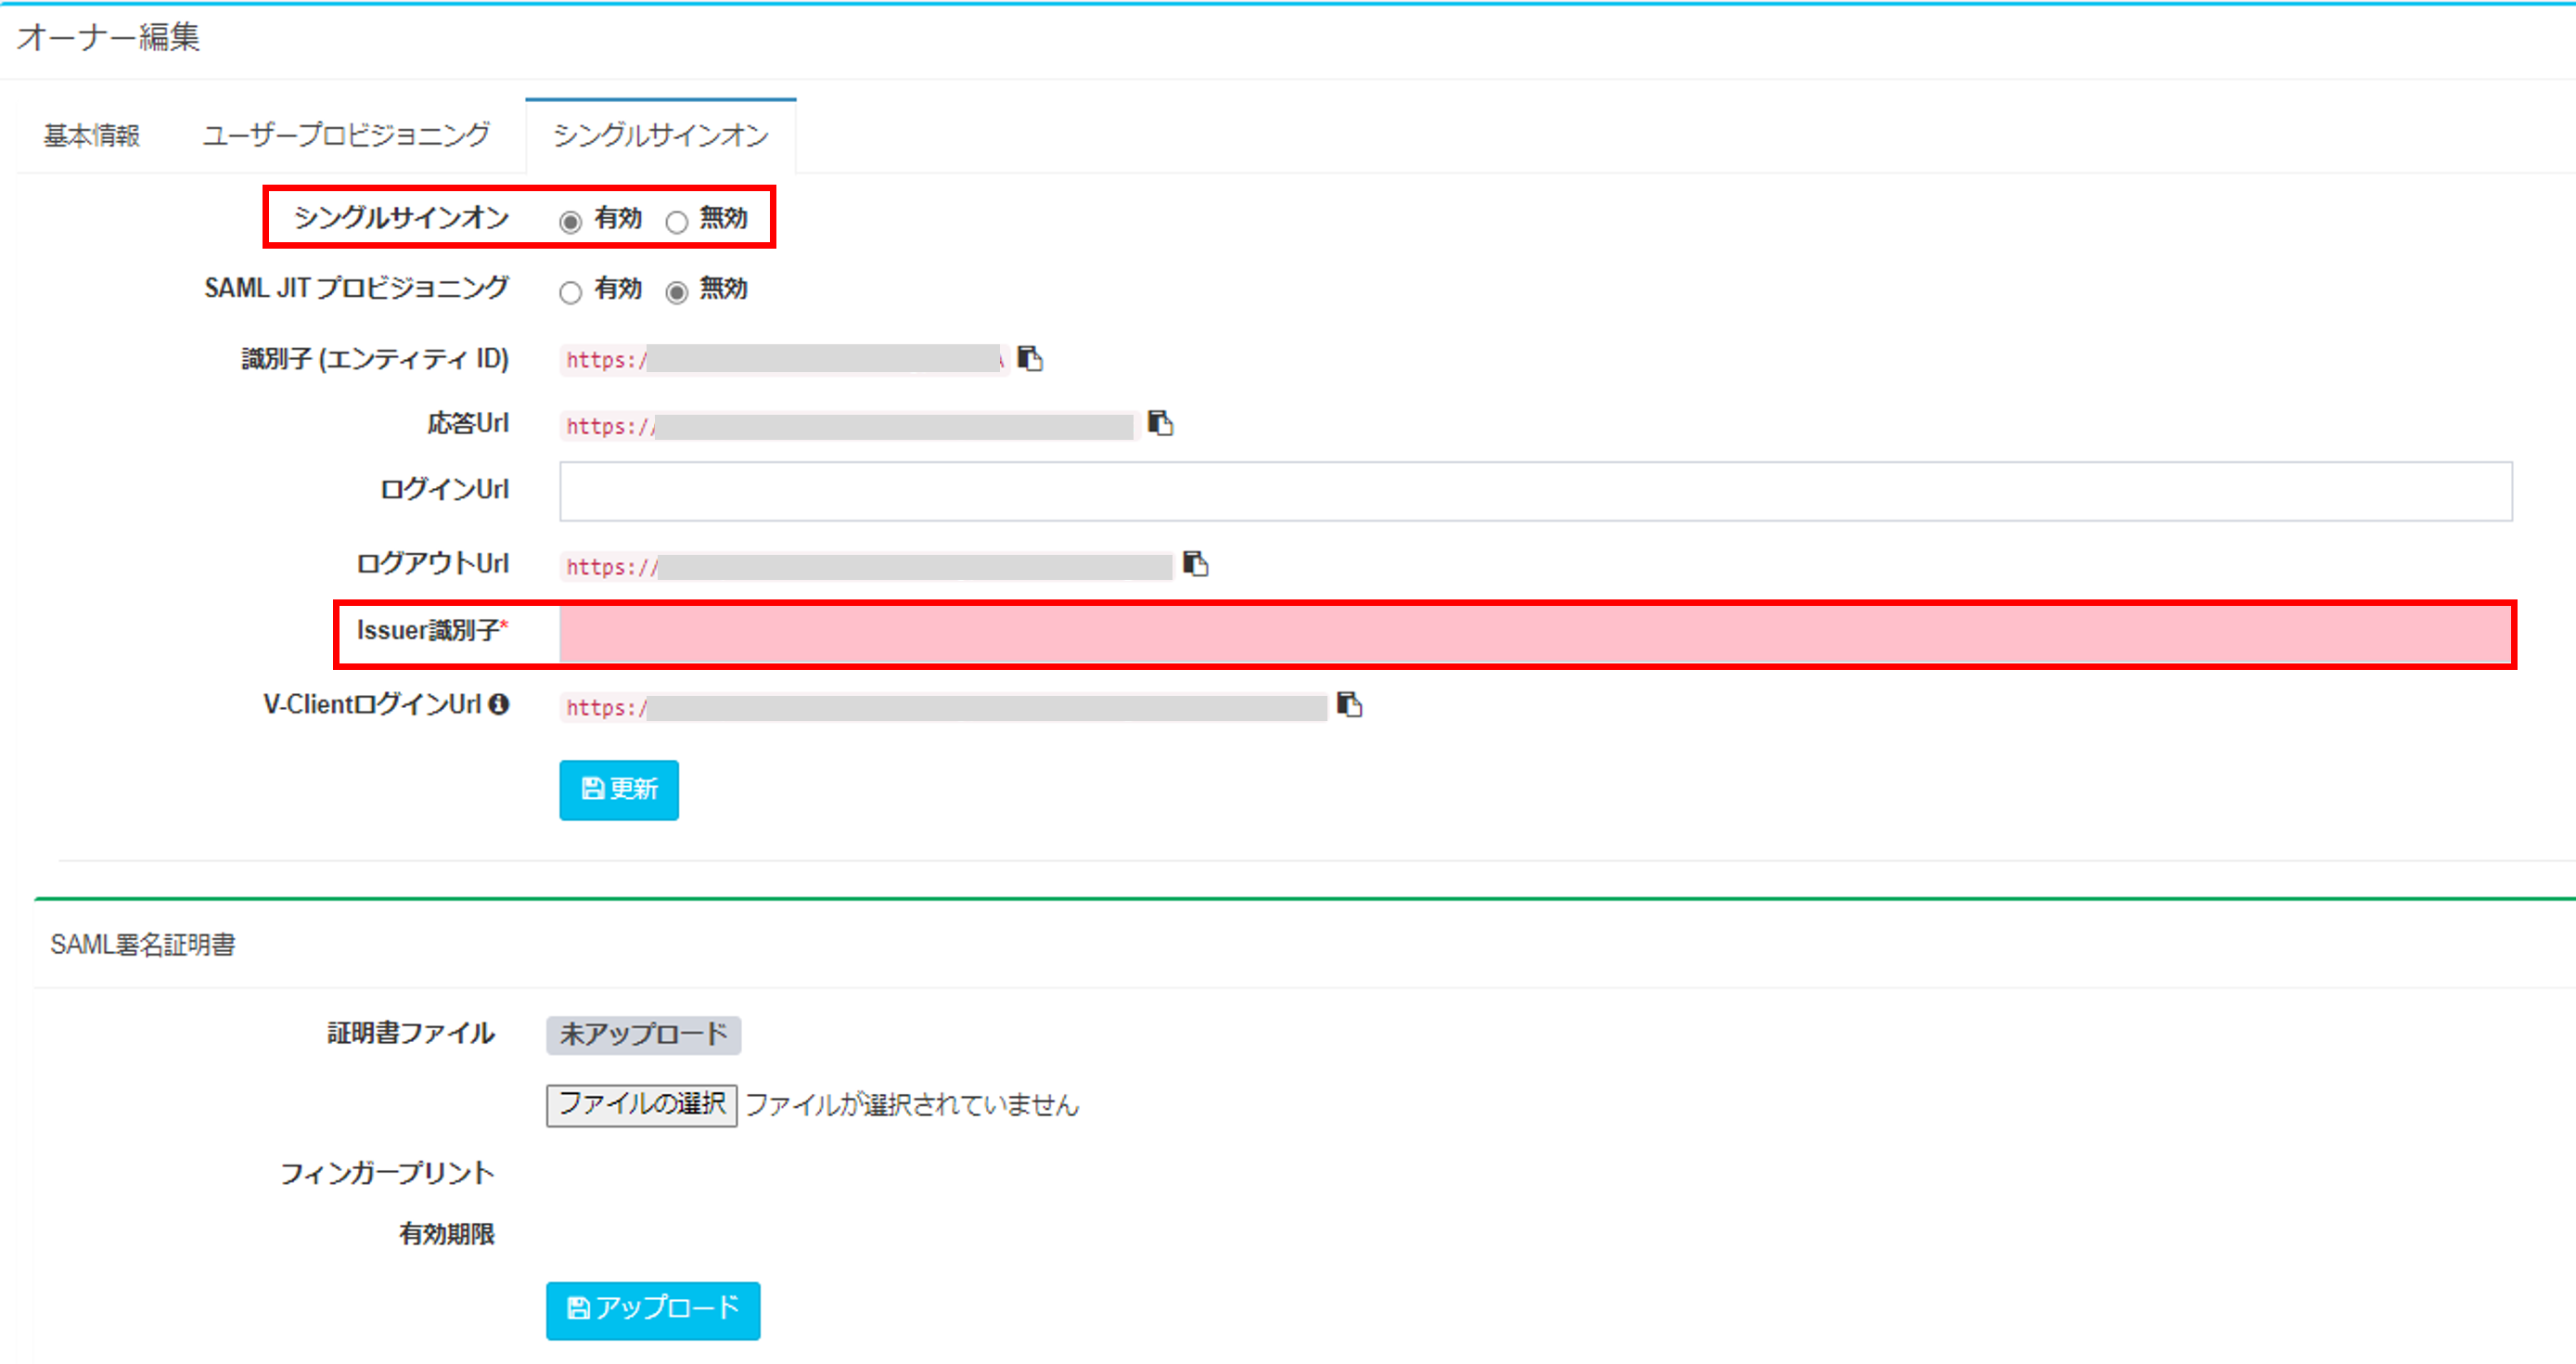Click the アップロード button
Viewport: 2576px width, 1364px height.
[x=653, y=1310]
